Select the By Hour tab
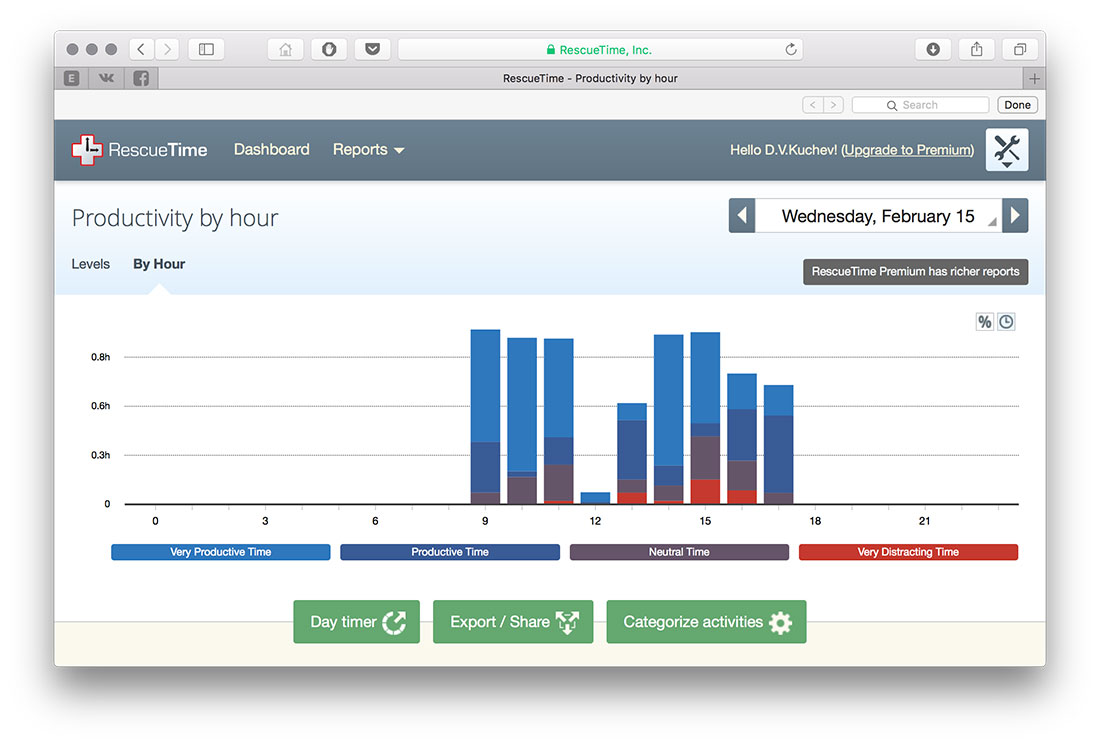 coord(159,264)
